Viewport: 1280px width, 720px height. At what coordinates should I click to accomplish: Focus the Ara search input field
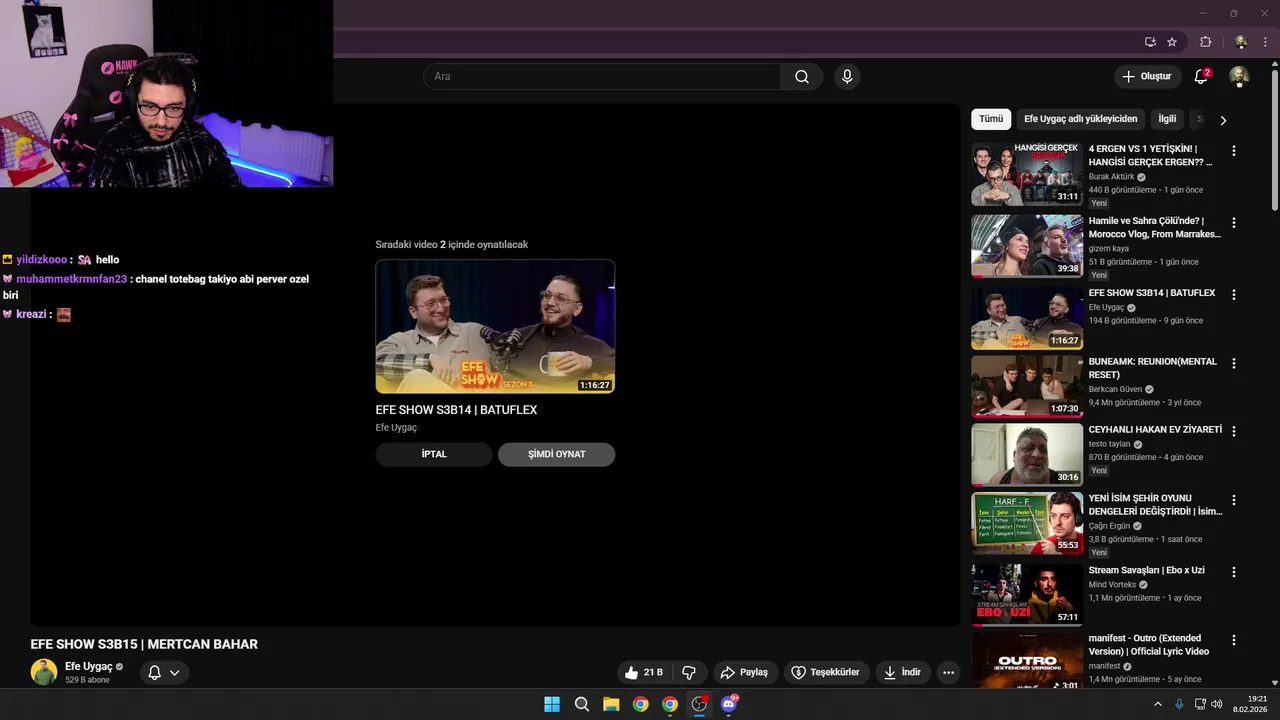pyautogui.click(x=602, y=77)
